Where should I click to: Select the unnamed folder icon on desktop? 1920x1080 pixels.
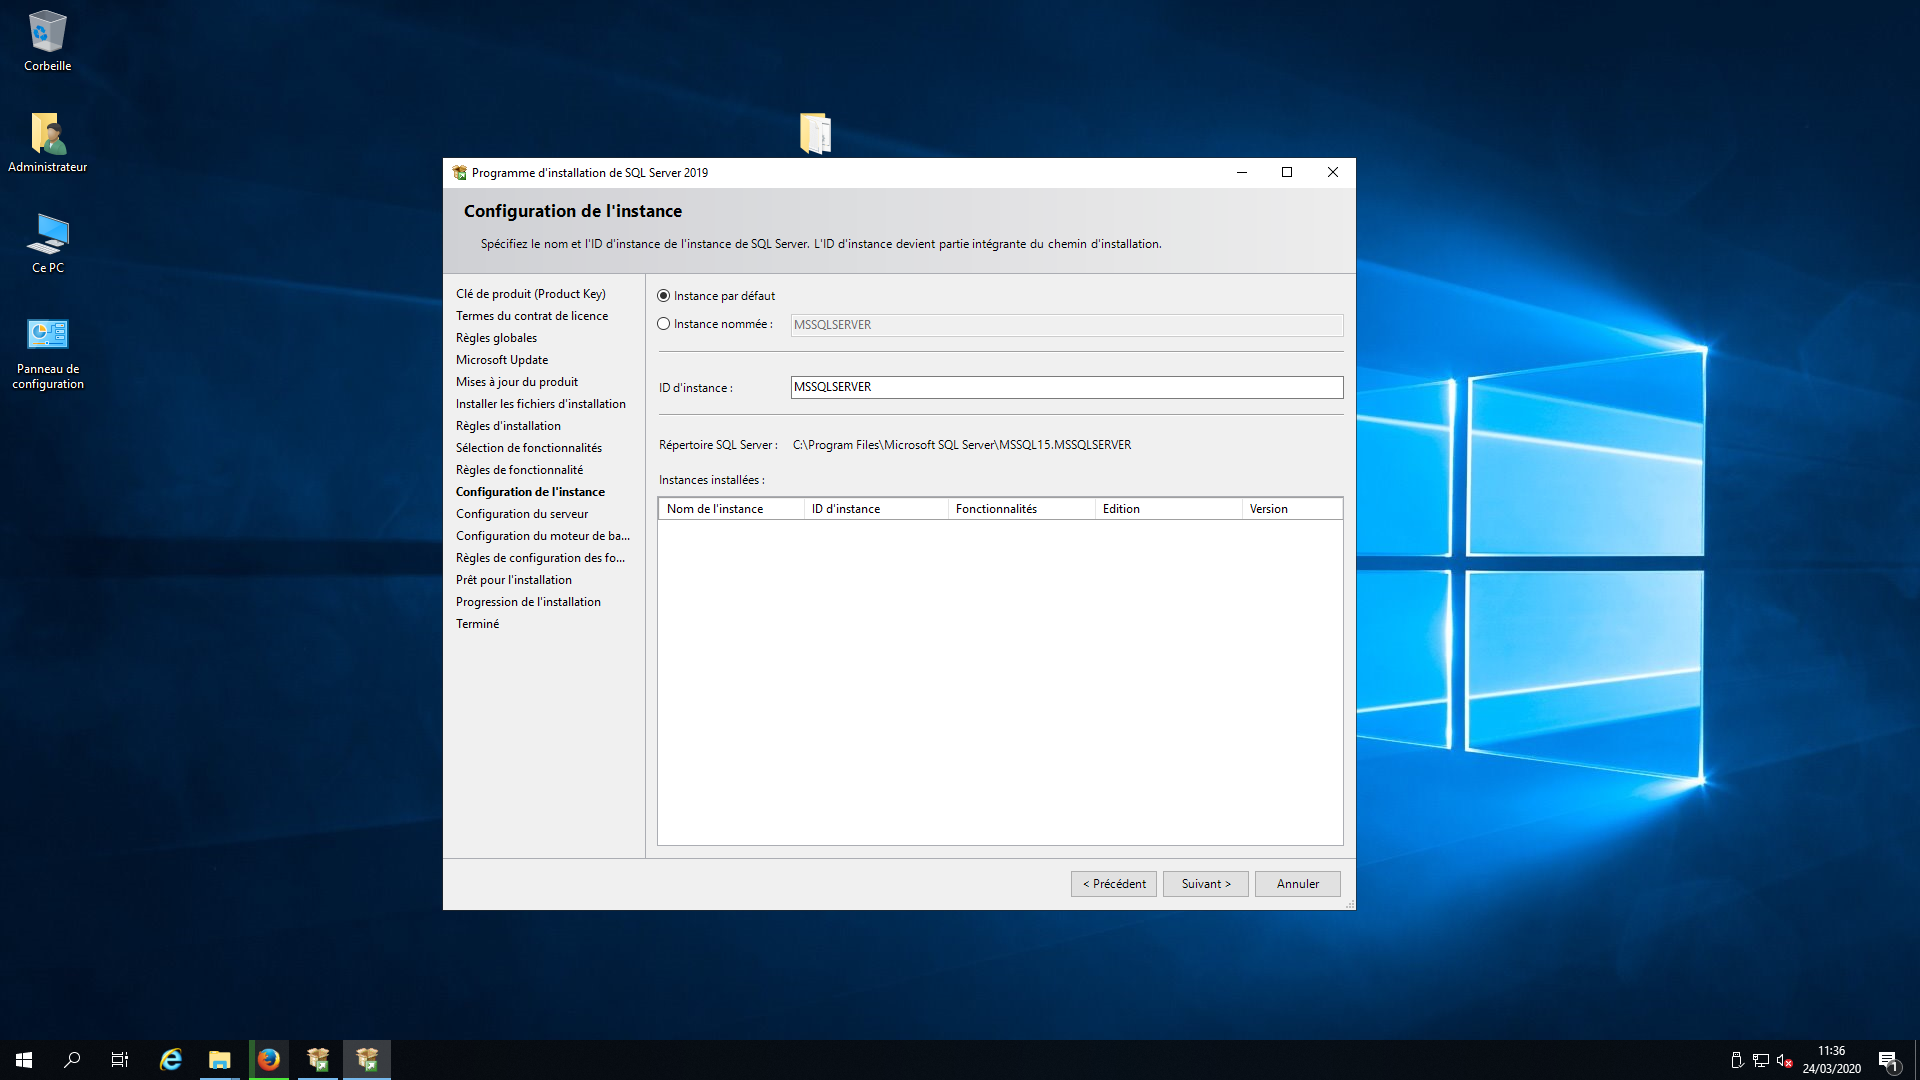tap(815, 133)
